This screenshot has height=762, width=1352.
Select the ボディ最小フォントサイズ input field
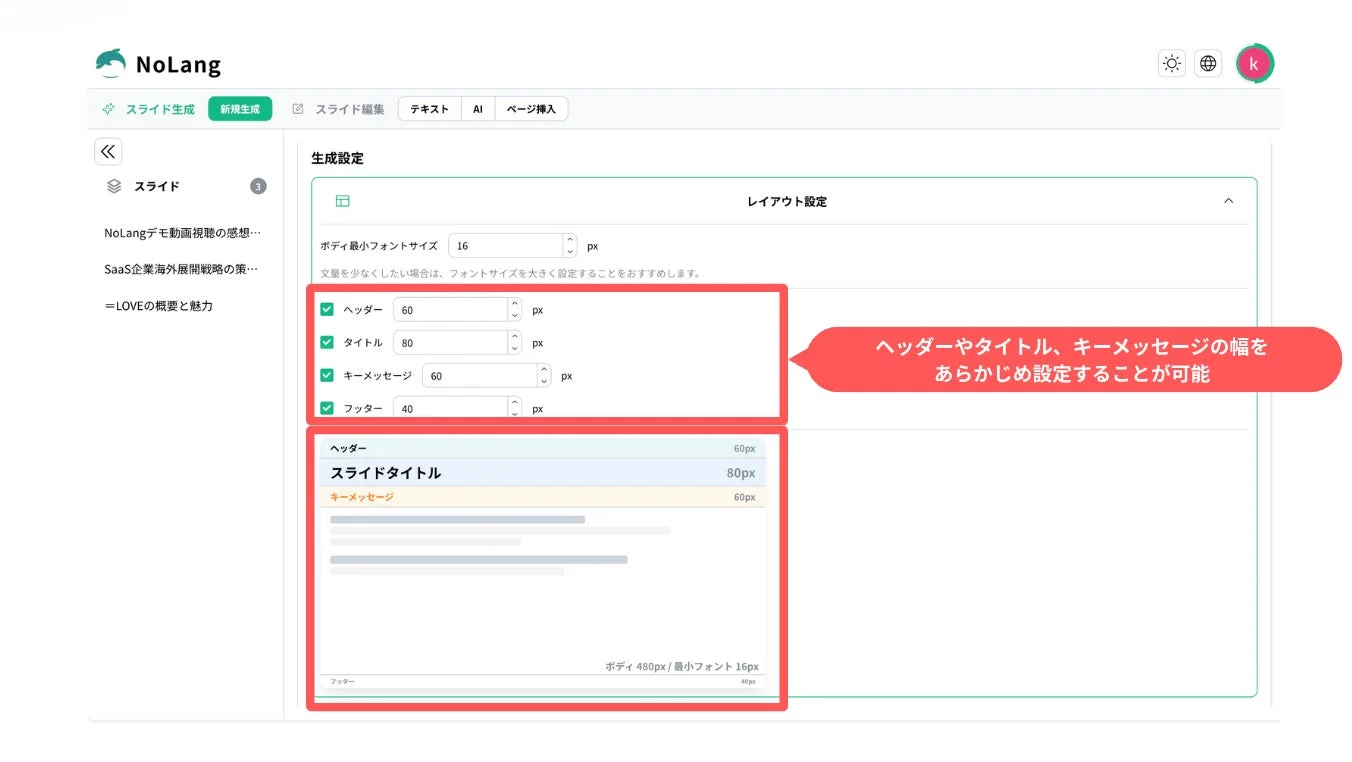pos(505,245)
